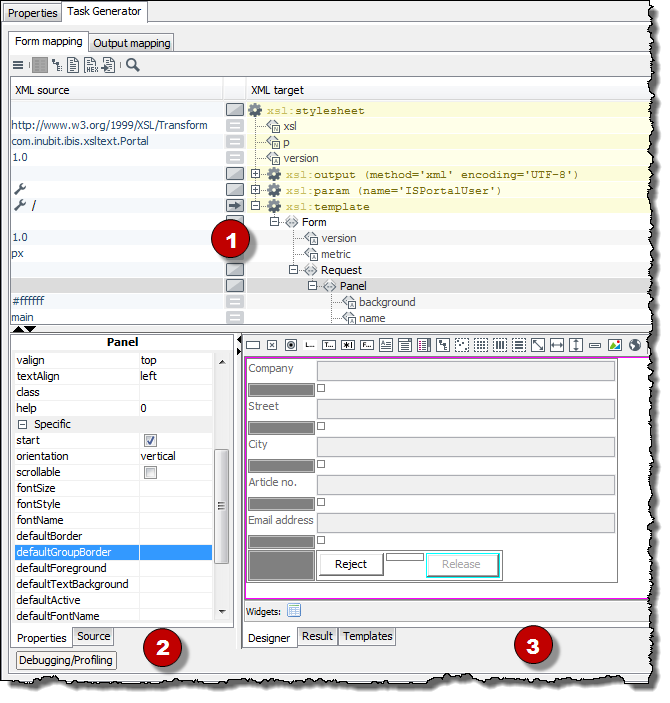Viewport: 670px width, 703px height.
Task: Click the HEX document icon in mapping toolbar
Action: pyautogui.click(x=91, y=66)
